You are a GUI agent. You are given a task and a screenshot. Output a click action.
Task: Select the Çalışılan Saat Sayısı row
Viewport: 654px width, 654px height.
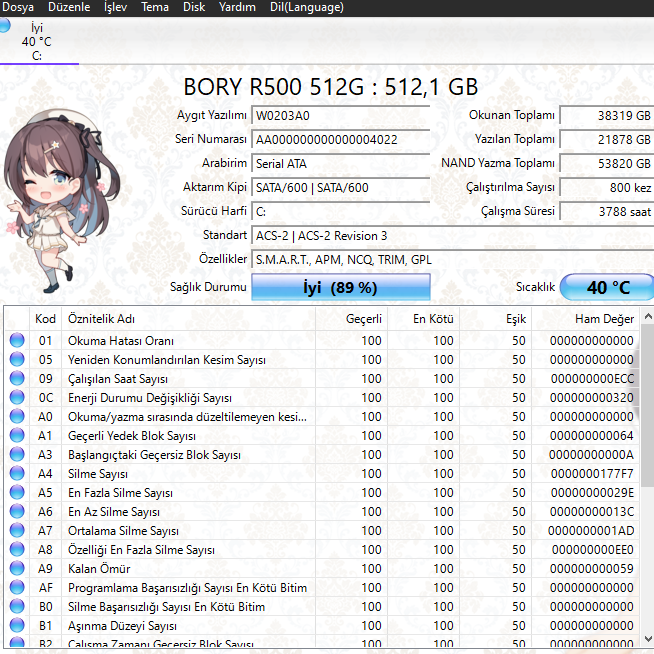point(322,379)
